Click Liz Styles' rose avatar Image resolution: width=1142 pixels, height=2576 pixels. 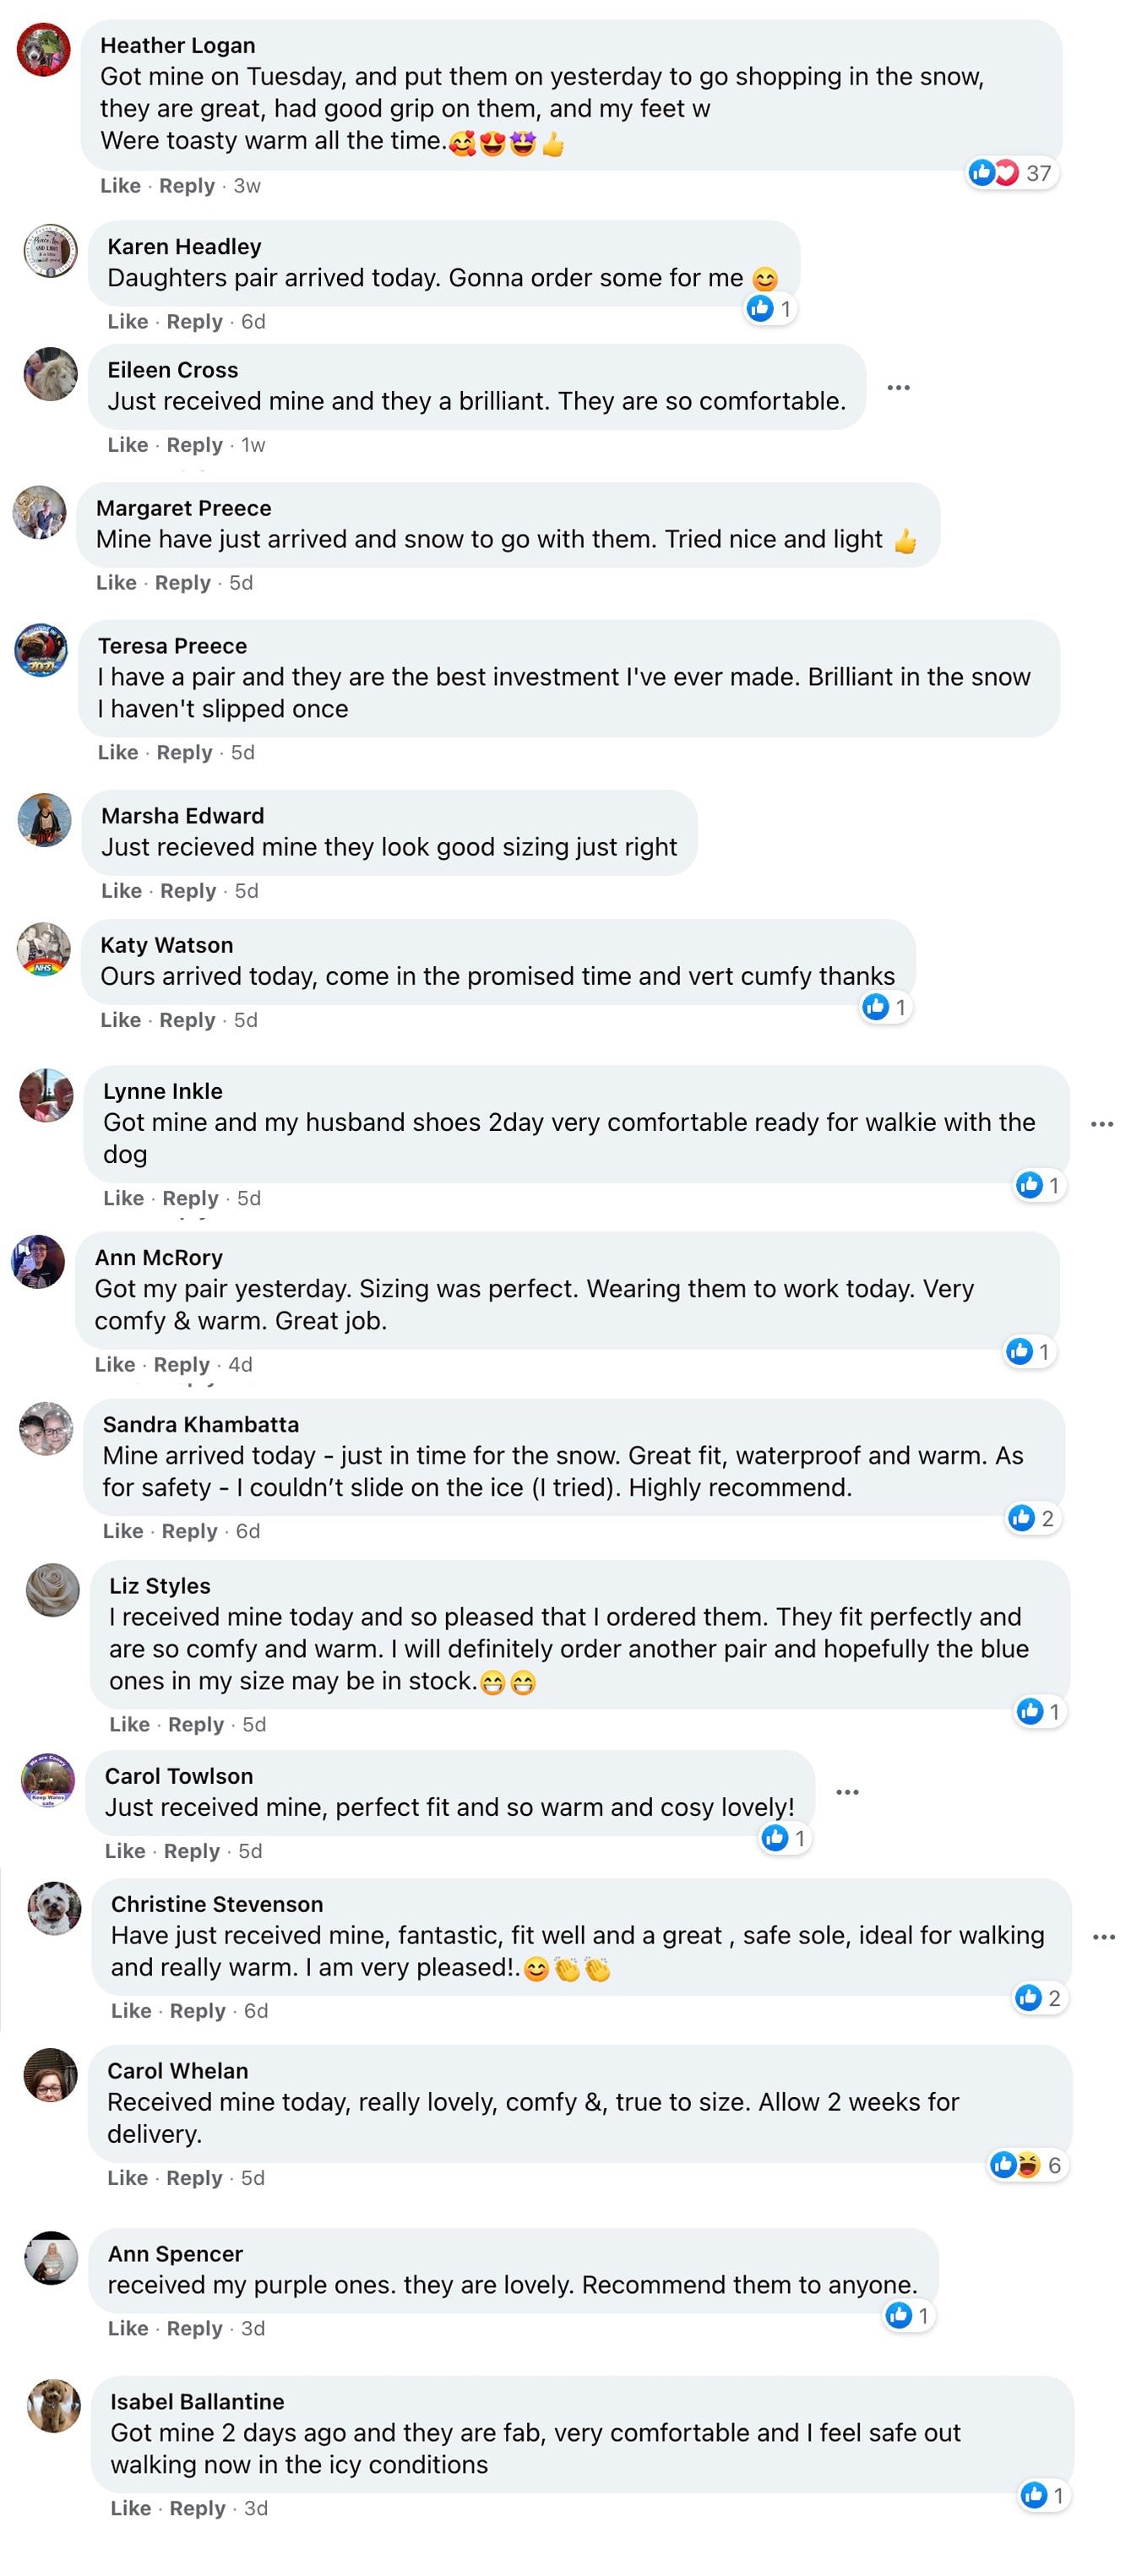pos(52,1590)
